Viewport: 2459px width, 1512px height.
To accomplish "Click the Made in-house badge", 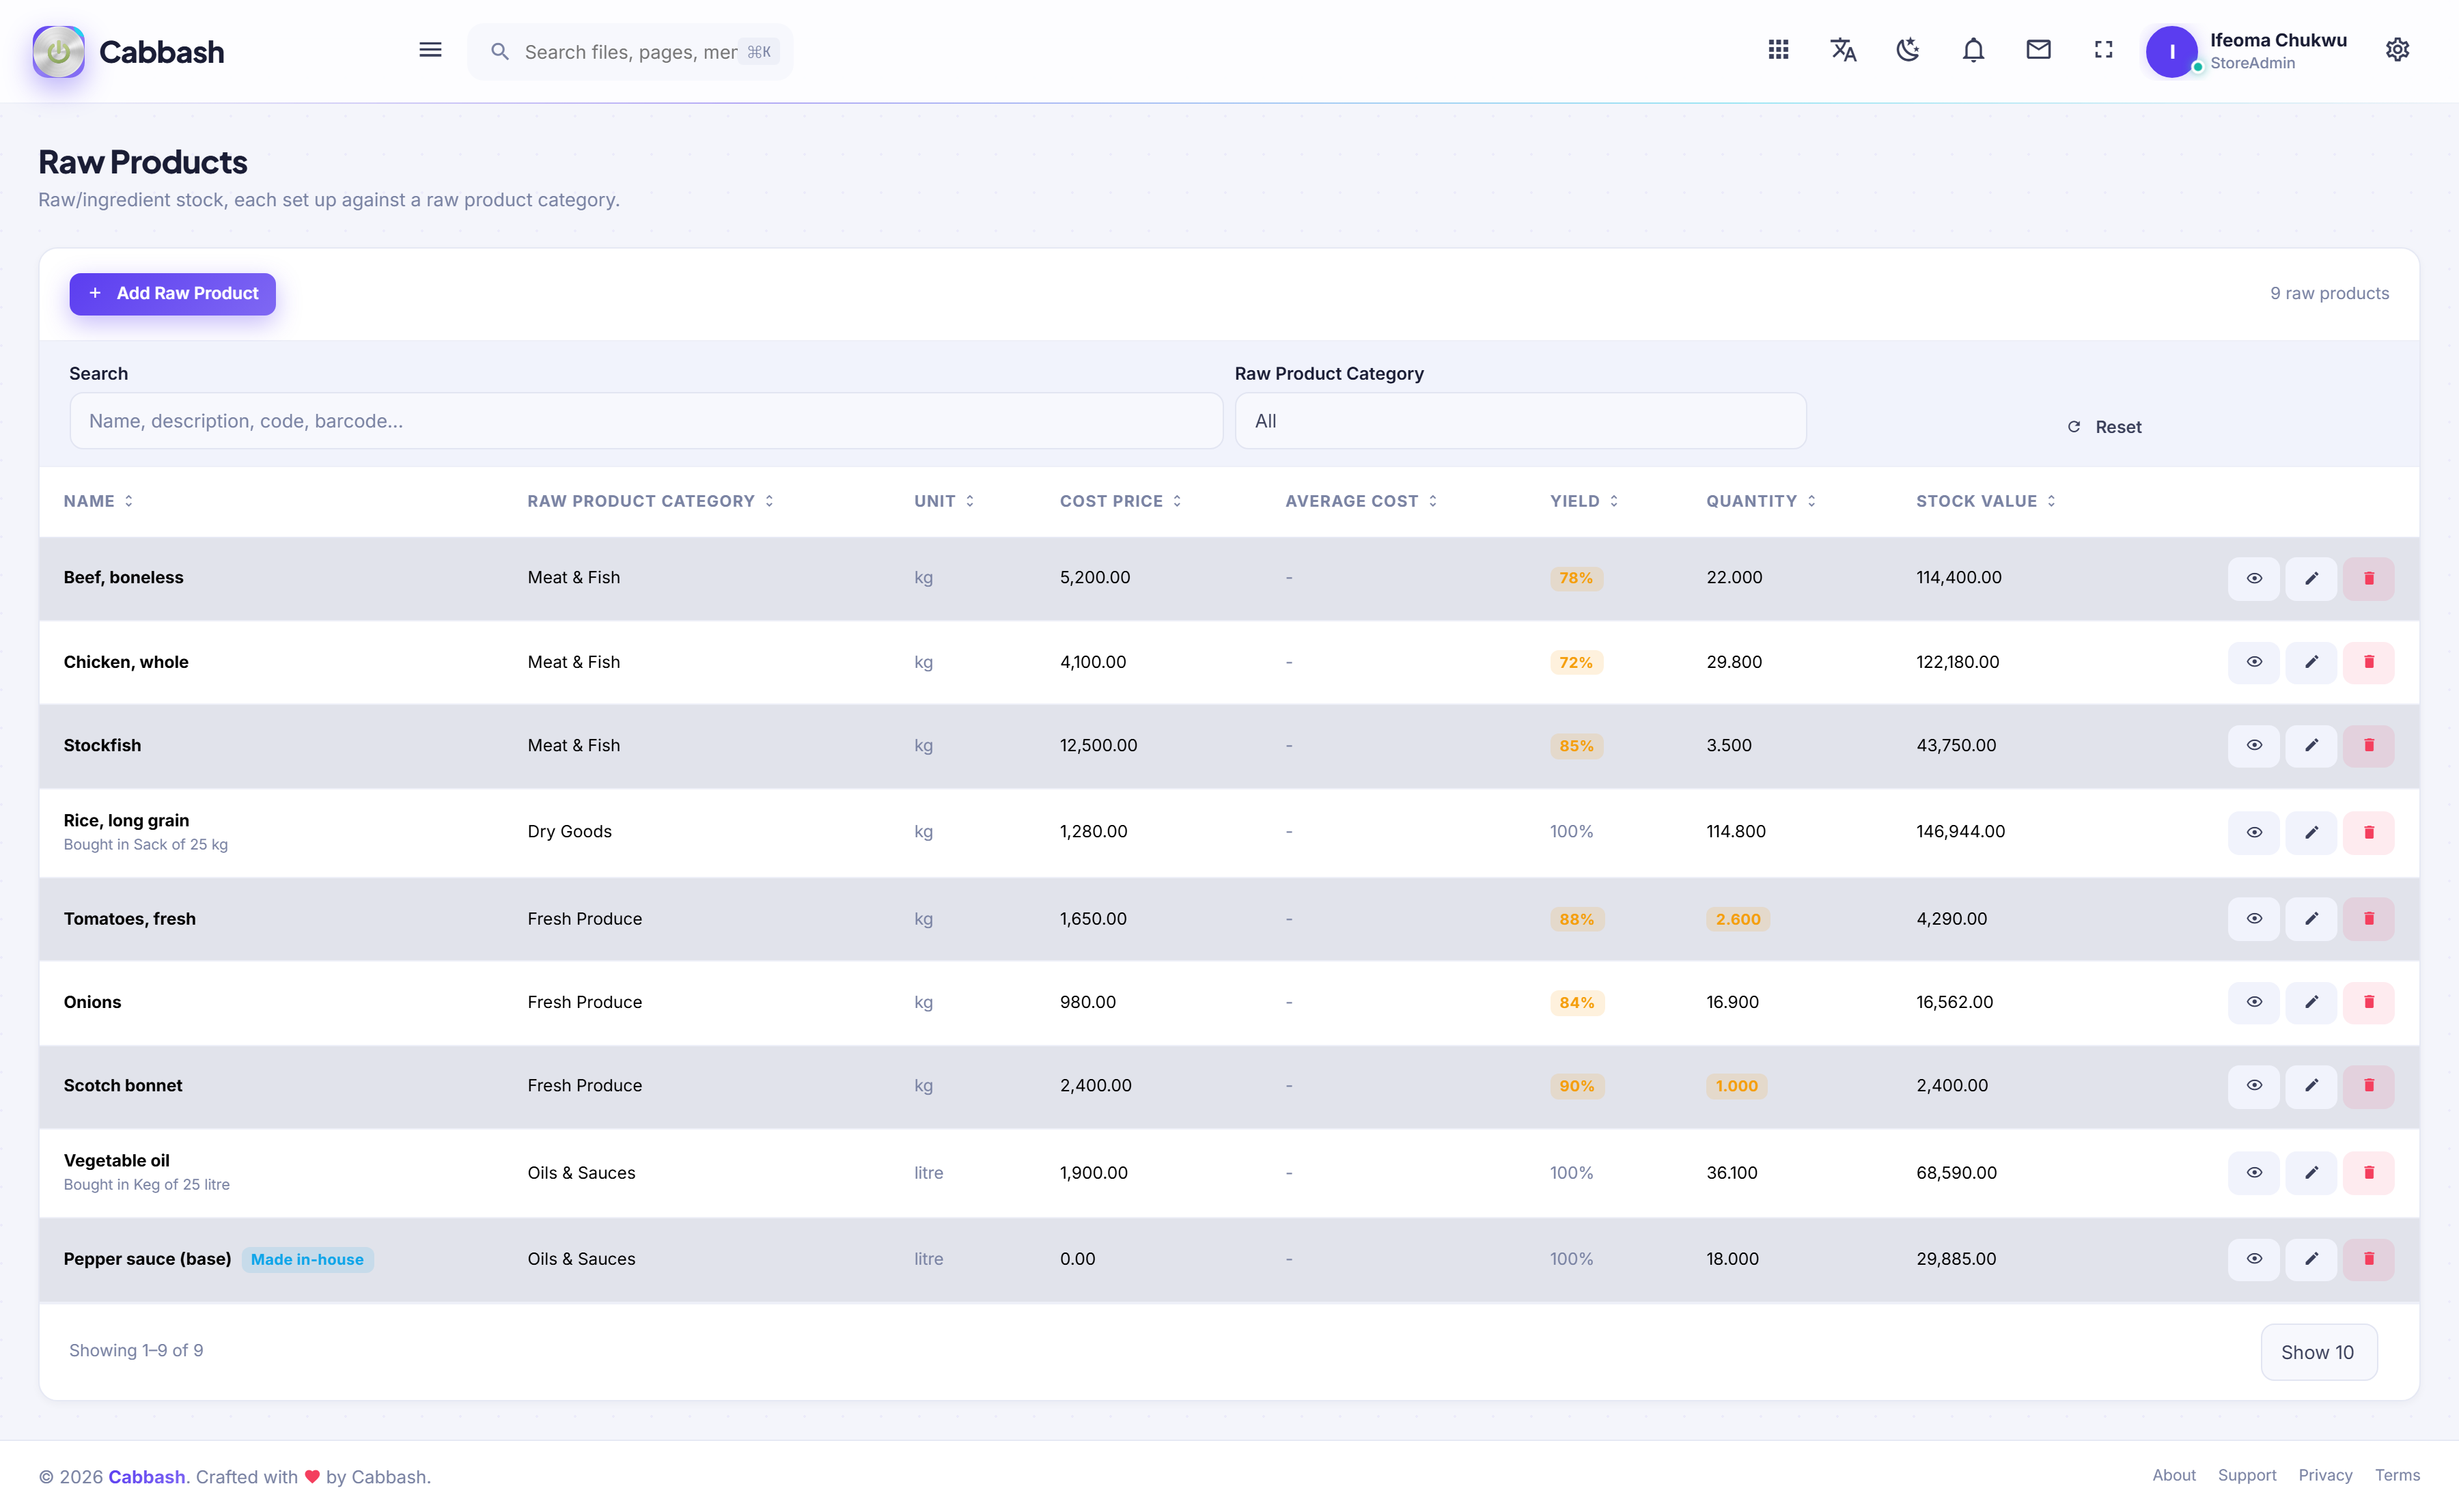I will coord(307,1260).
